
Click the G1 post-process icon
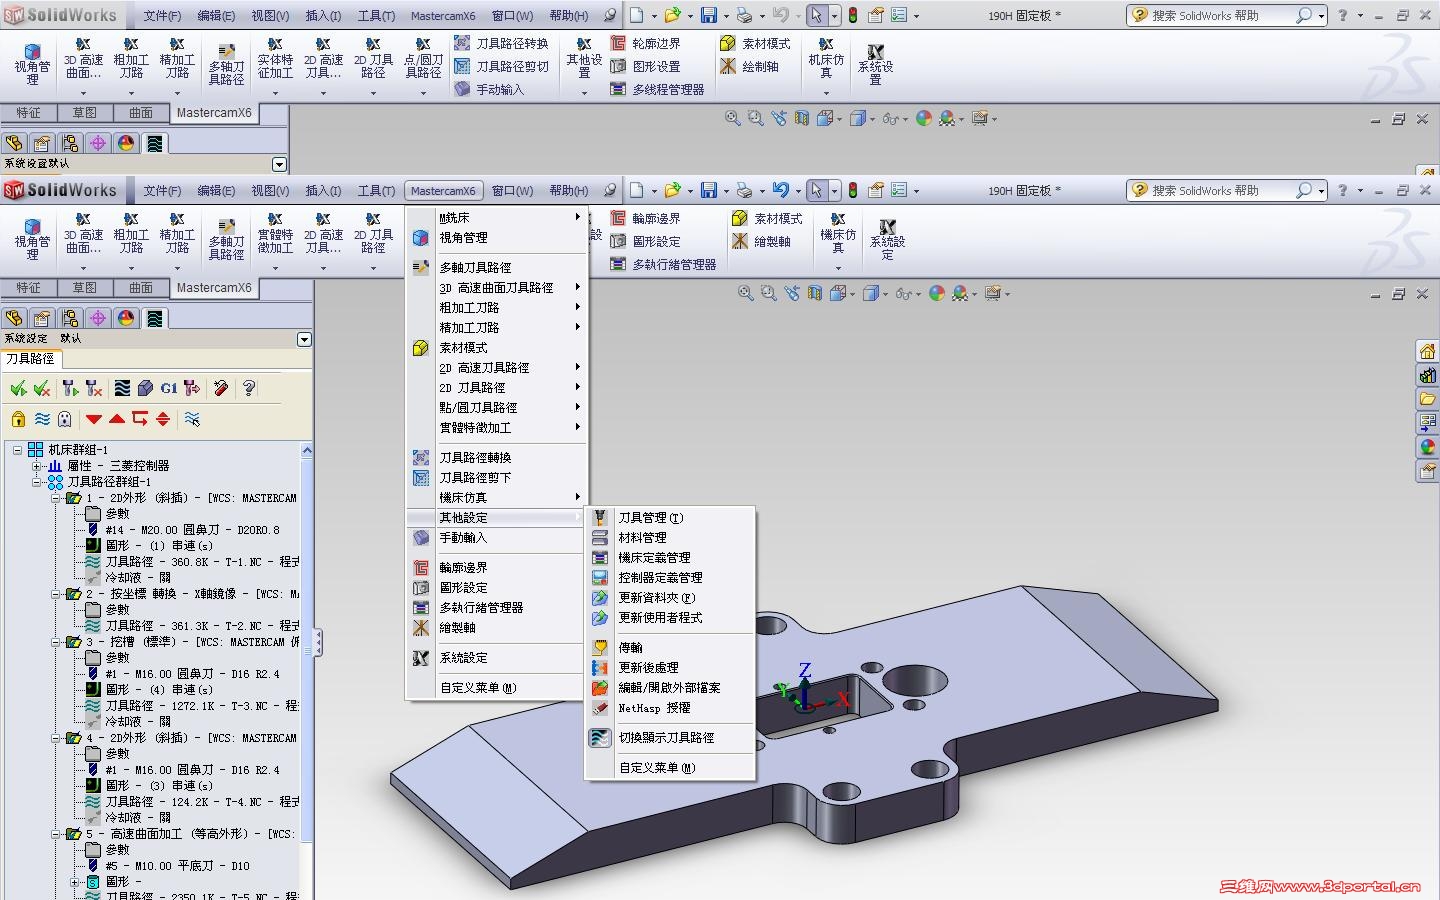(x=168, y=388)
